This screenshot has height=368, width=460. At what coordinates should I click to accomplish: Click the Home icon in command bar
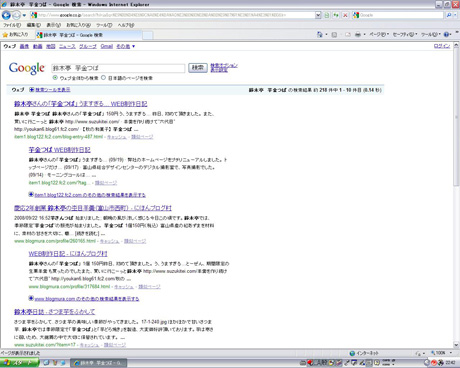click(x=320, y=34)
